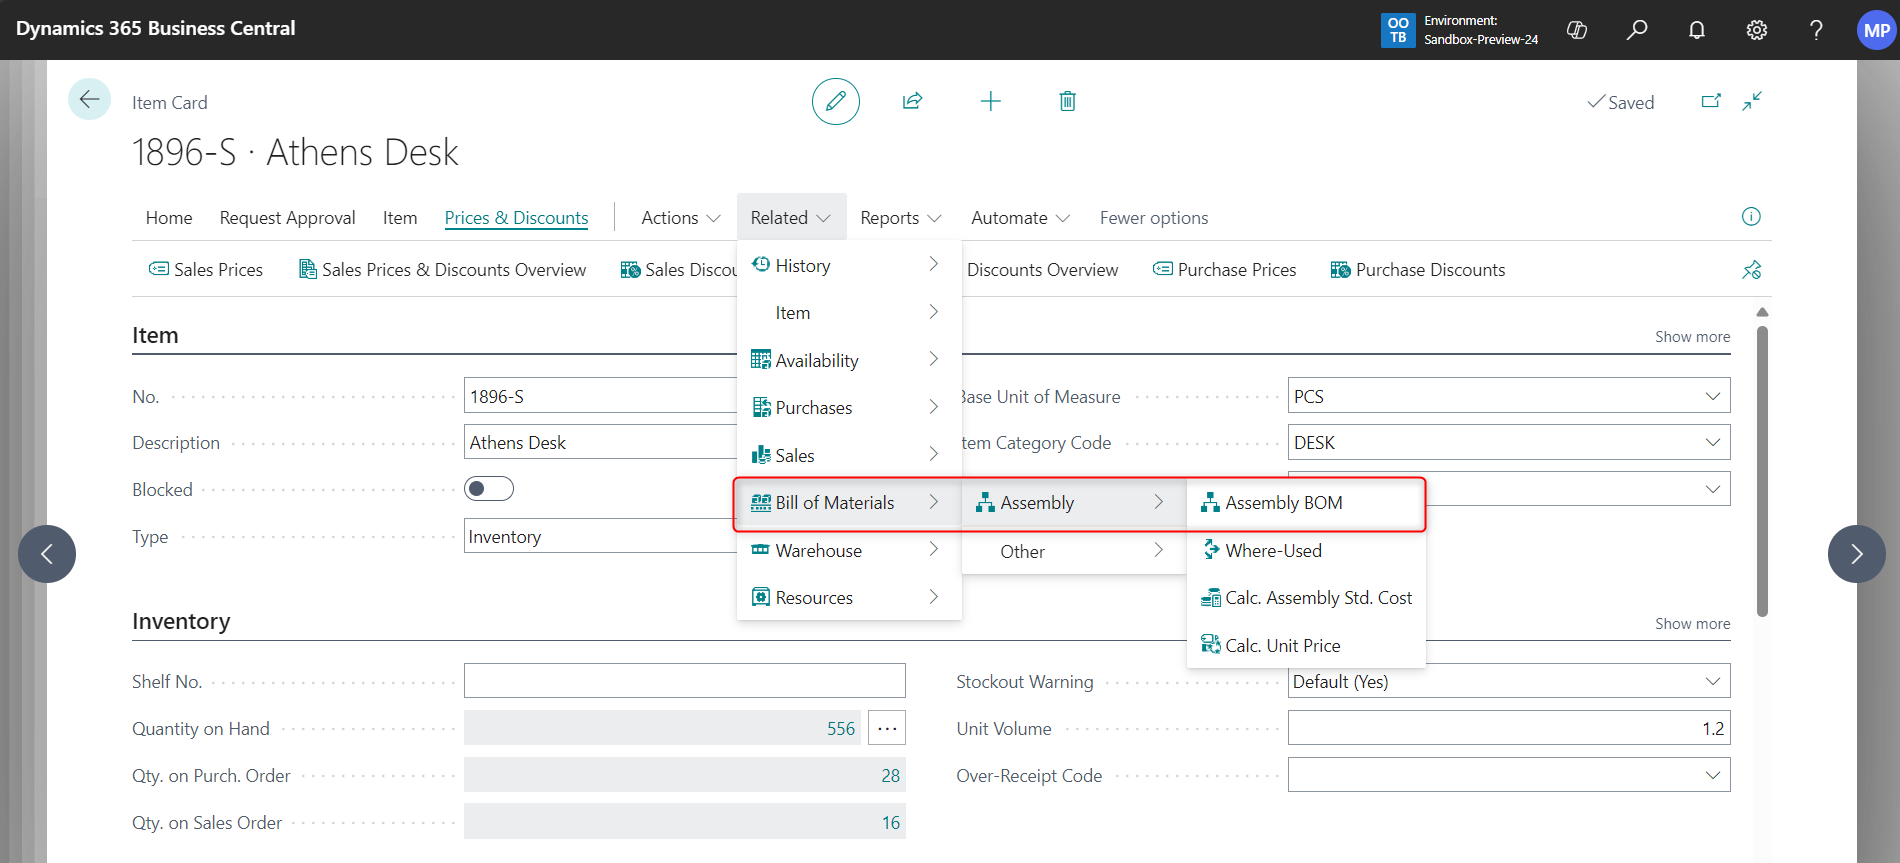Expand Resources submenu

tap(849, 598)
